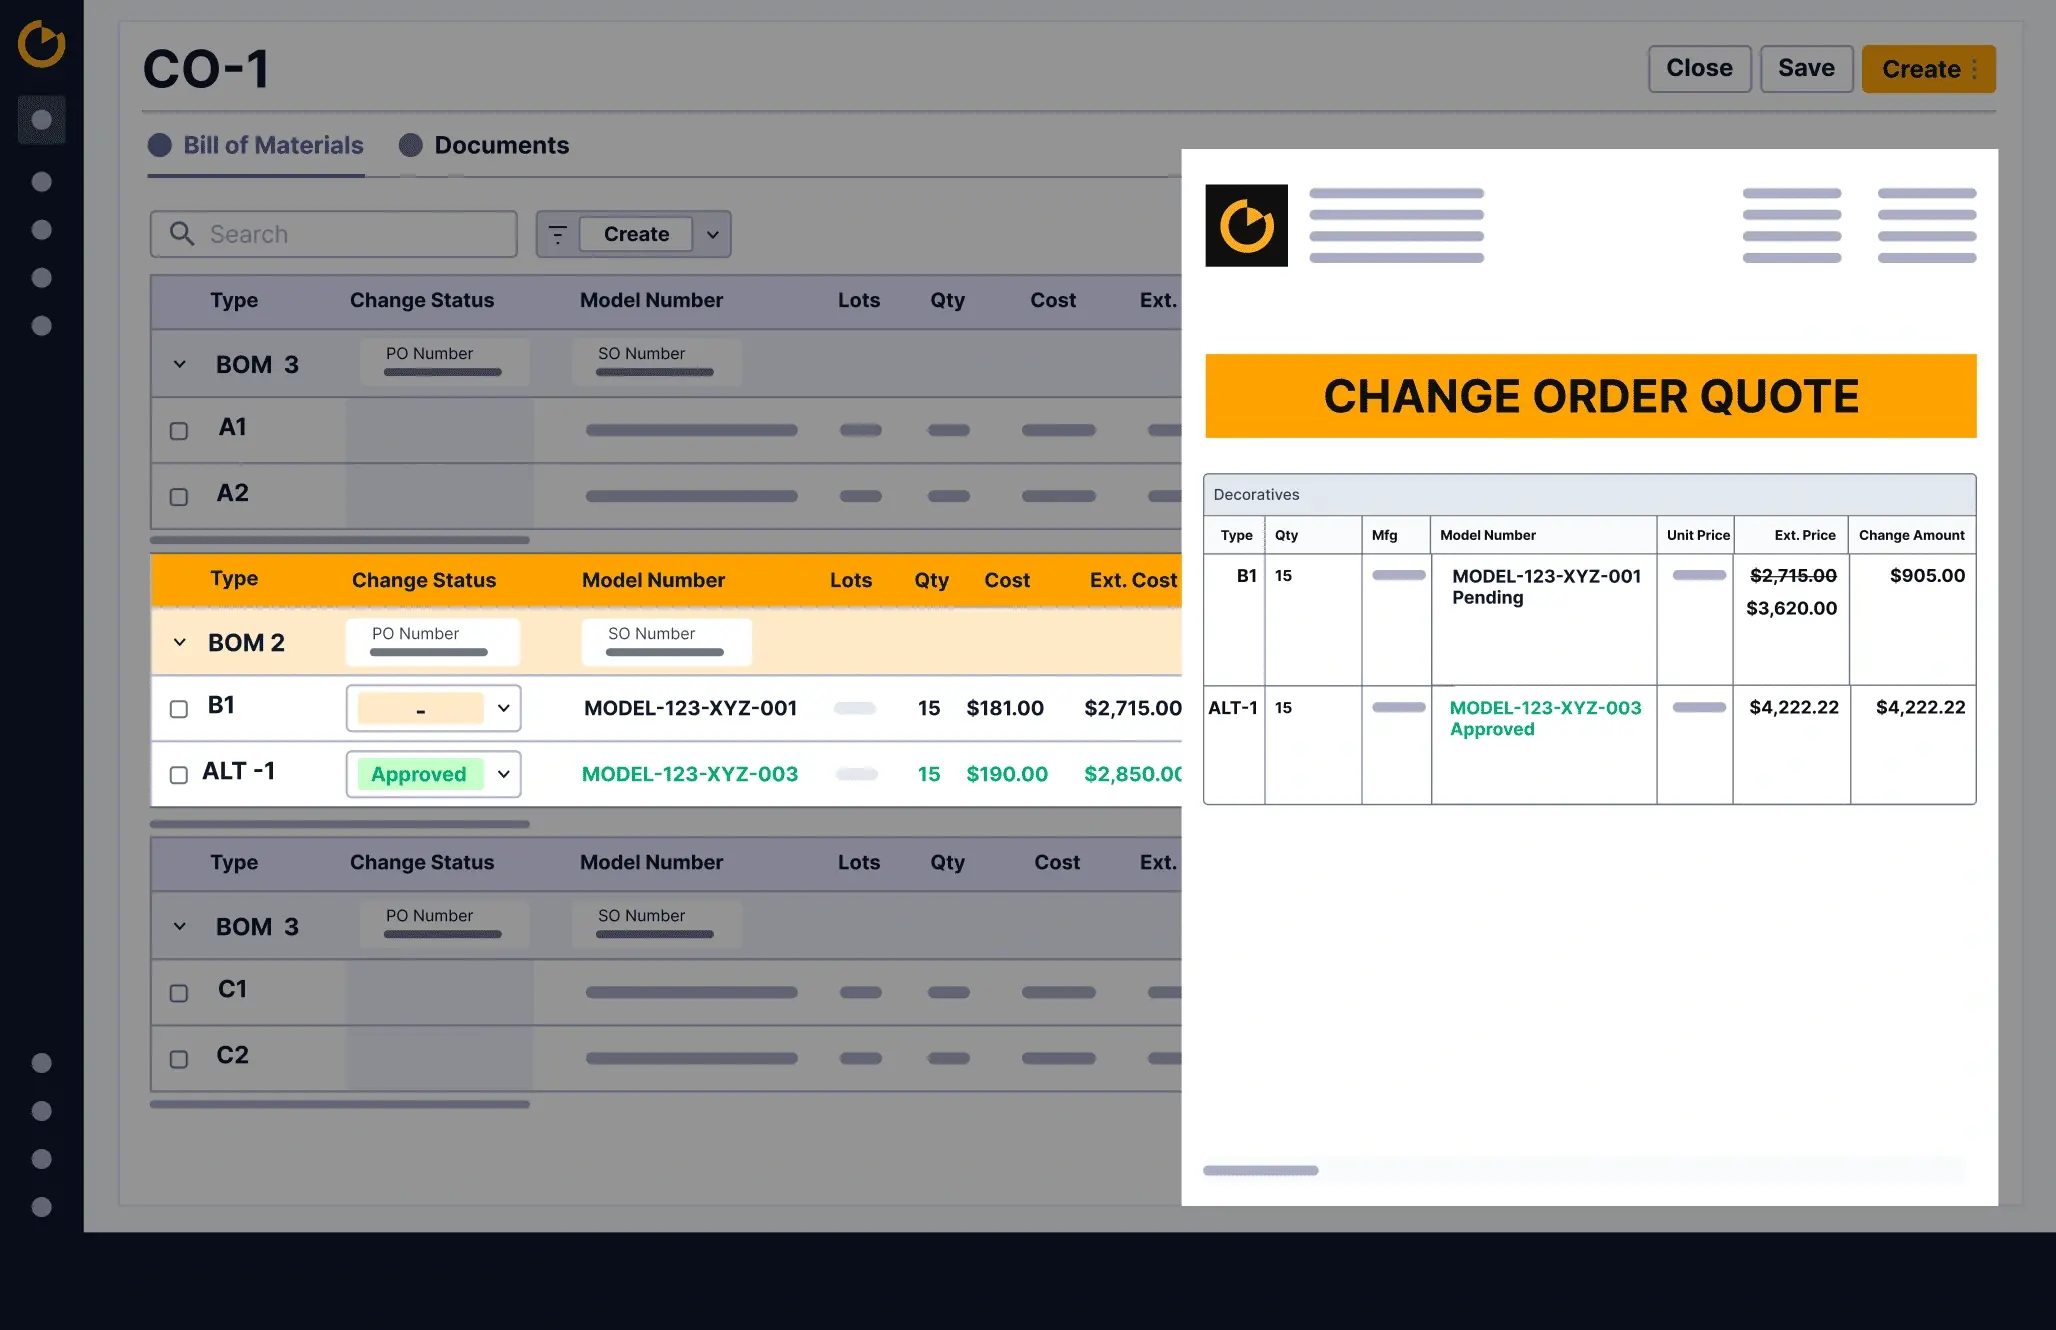Click the $2,715.00 ext cost of B1
2056x1330 pixels.
[x=1132, y=708]
